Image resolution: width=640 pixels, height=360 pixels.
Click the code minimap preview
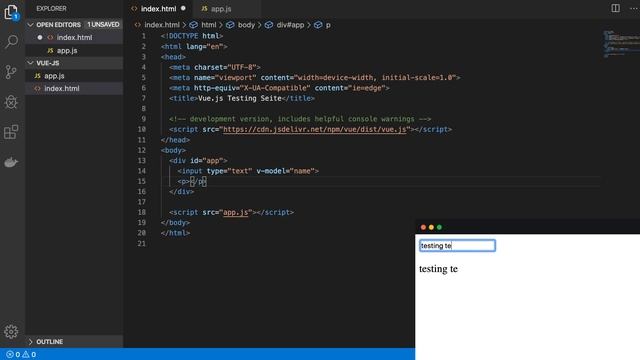point(621,43)
